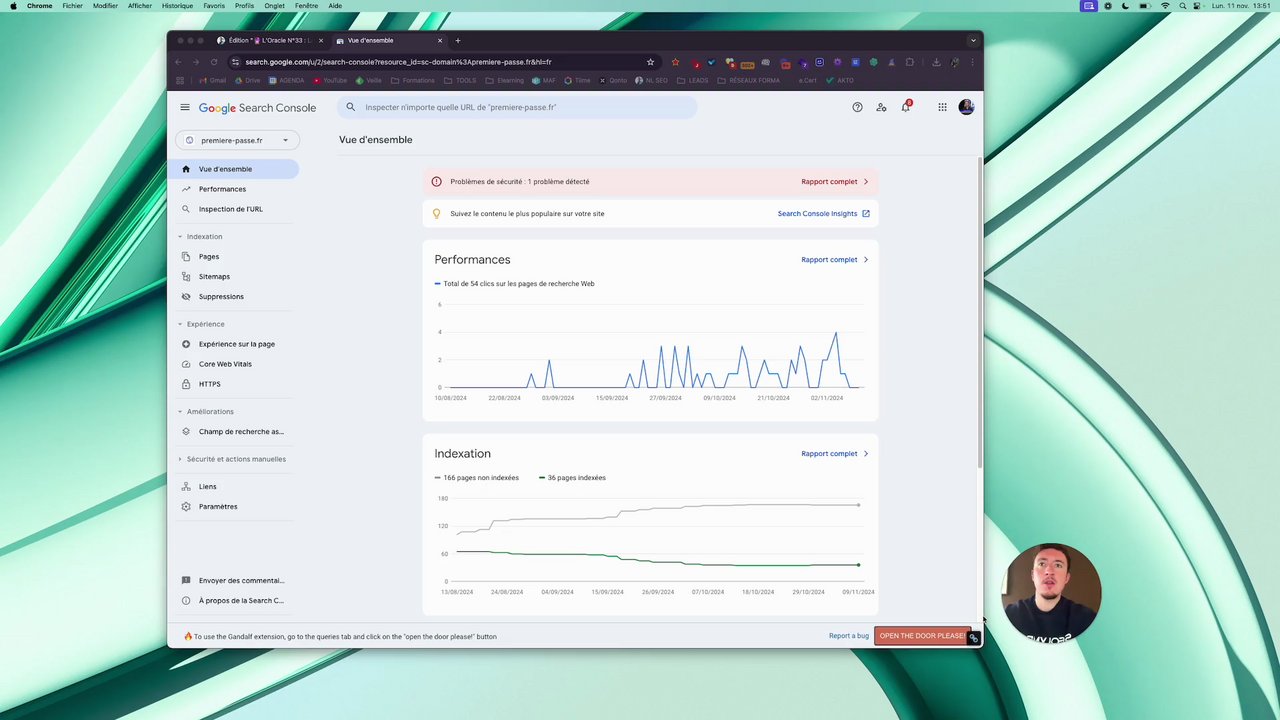Click the 36 pages indexées legend
The image size is (1280, 720).
click(572, 478)
